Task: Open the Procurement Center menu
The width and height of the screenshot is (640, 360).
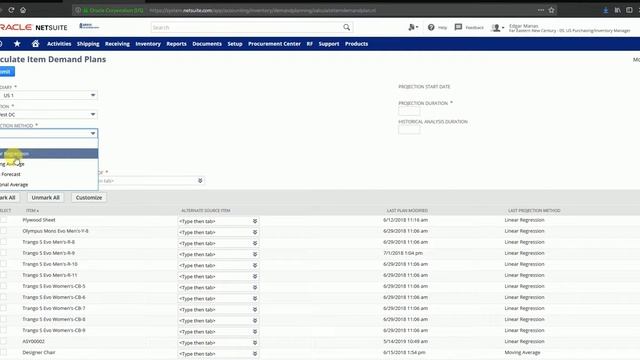Action: [x=274, y=44]
